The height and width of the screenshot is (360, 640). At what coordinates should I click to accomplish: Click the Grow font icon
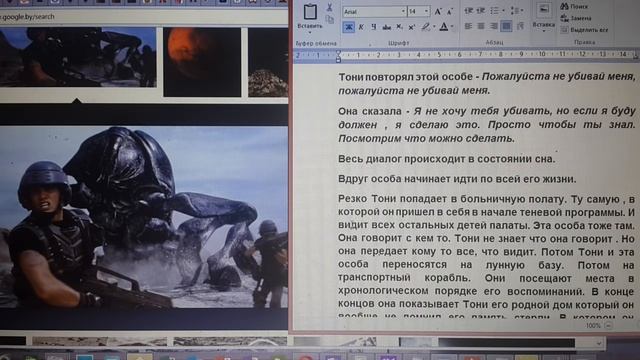[x=438, y=11]
